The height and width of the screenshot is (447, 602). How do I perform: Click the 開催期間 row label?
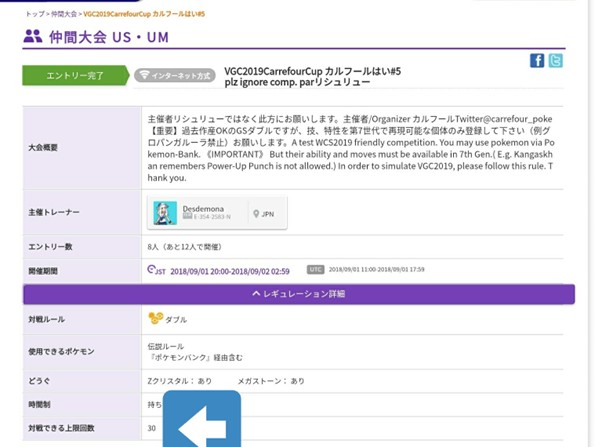pyautogui.click(x=43, y=271)
